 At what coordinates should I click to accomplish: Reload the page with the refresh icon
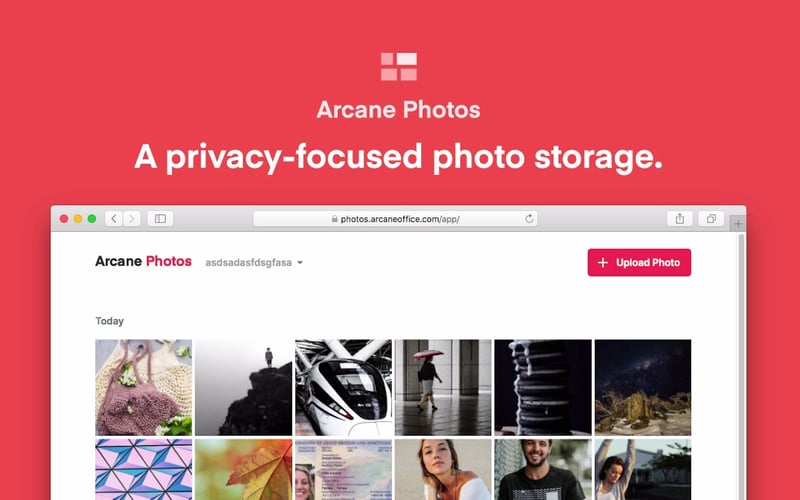point(529,219)
